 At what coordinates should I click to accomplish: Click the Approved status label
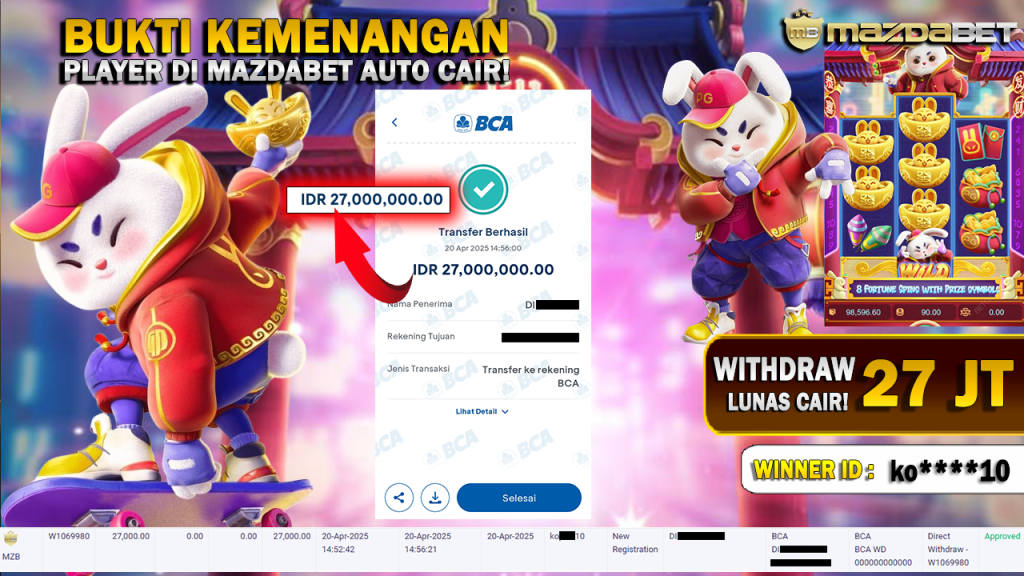click(1002, 536)
